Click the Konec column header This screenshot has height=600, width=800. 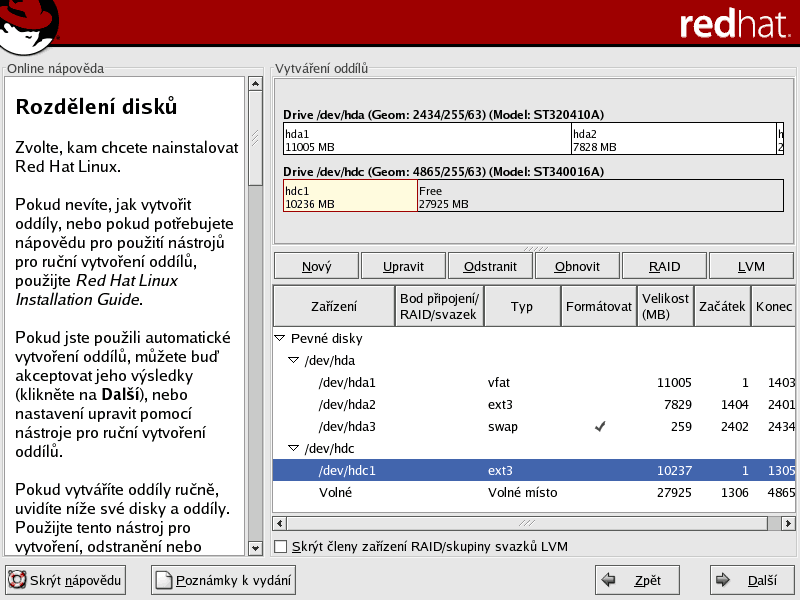click(773, 306)
